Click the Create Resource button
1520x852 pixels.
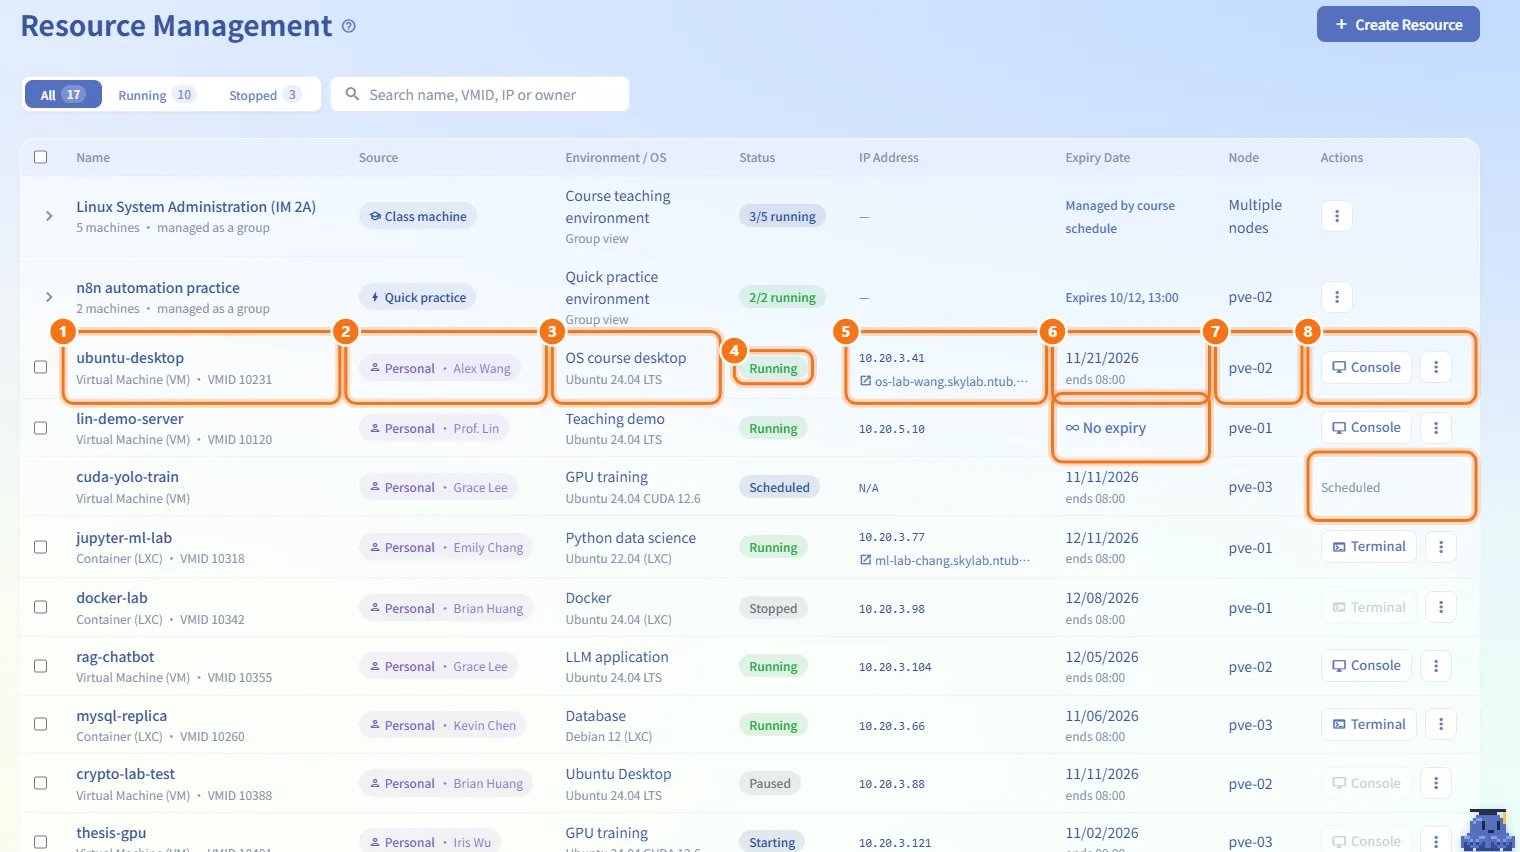coord(1398,25)
